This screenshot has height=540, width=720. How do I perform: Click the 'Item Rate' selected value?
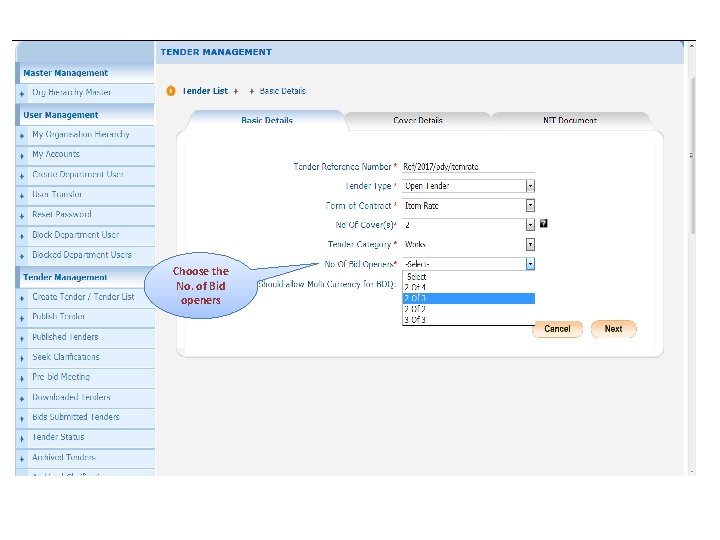[422, 206]
